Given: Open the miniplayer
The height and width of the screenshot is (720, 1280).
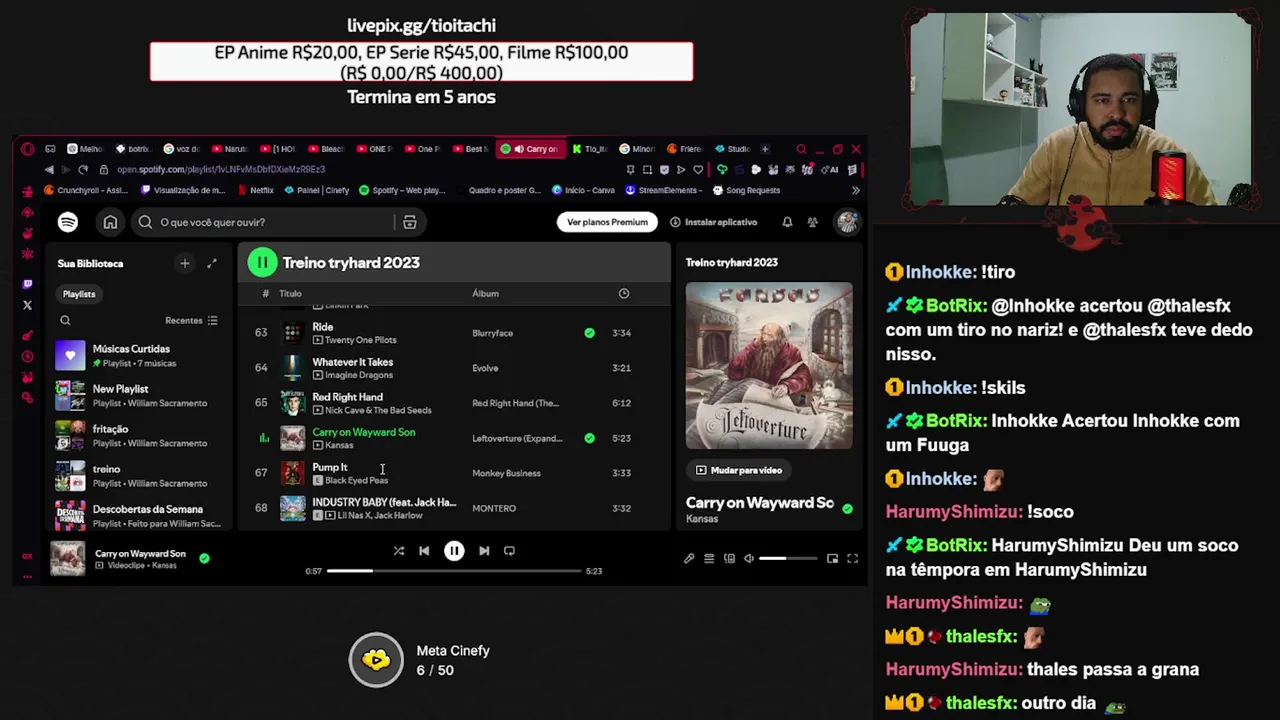Looking at the screenshot, I should coord(832,559).
